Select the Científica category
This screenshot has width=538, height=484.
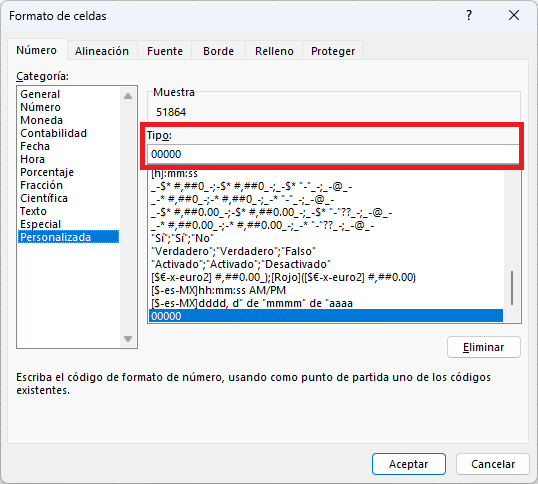tap(69, 198)
